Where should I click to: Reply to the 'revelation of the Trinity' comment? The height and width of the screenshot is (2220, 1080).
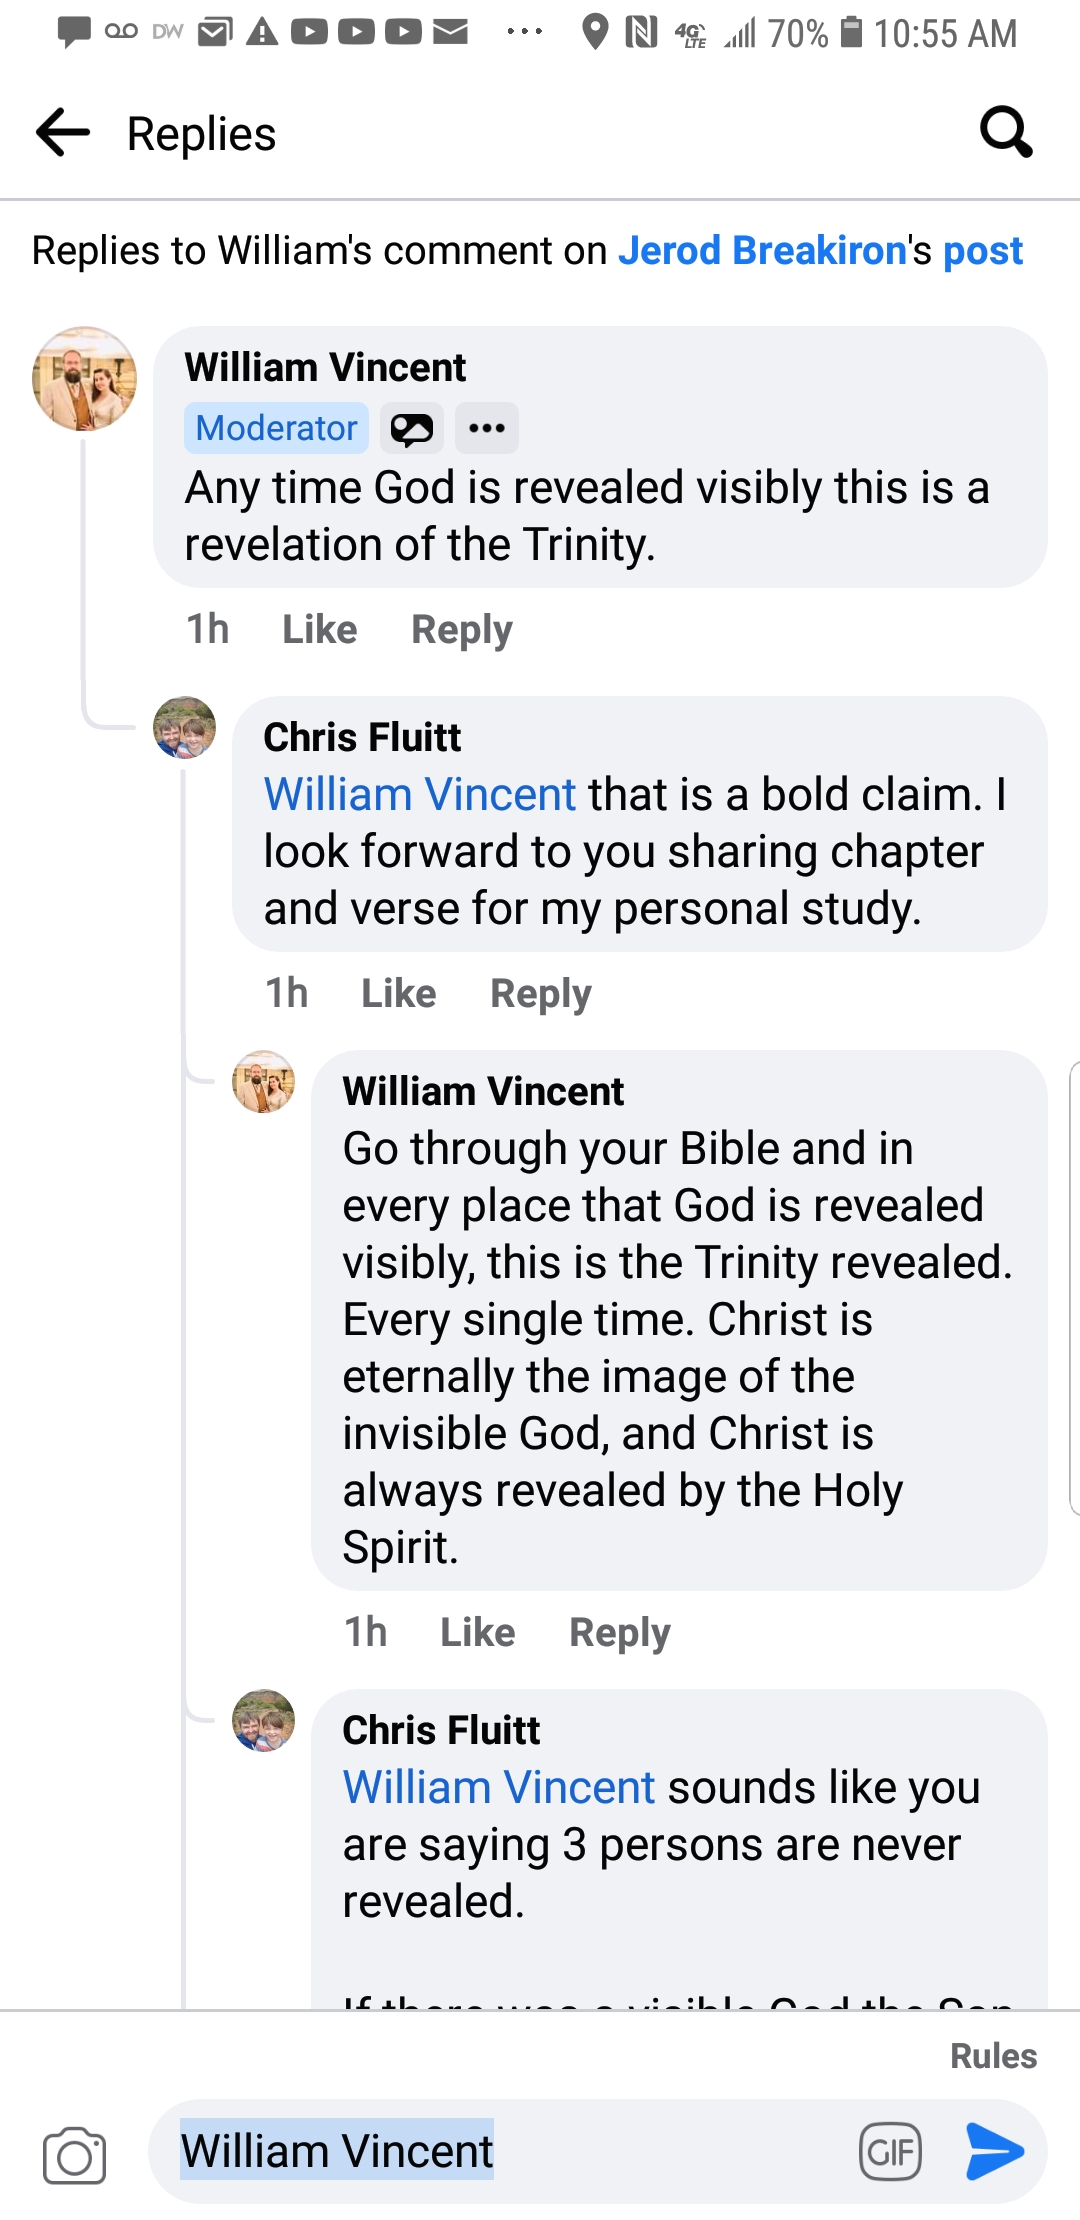[462, 630]
